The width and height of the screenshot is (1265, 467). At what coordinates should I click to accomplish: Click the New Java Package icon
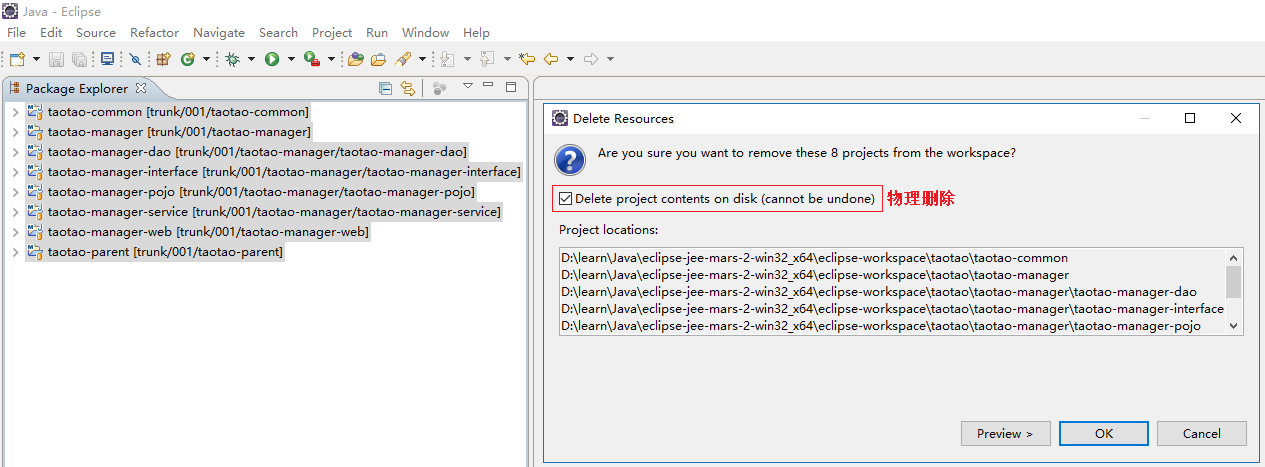coord(163,59)
